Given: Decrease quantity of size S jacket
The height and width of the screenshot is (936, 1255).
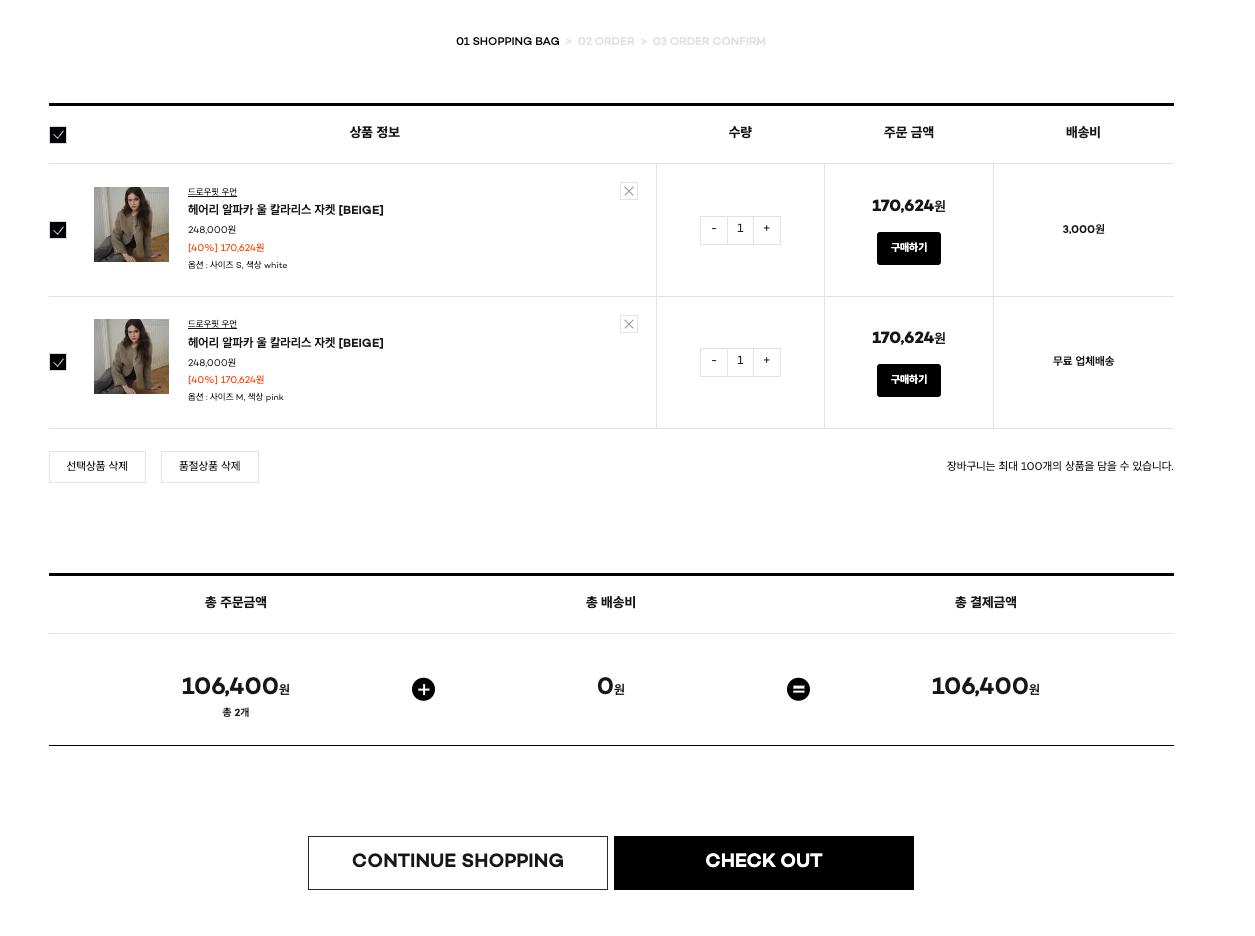Looking at the screenshot, I should [x=713, y=229].
